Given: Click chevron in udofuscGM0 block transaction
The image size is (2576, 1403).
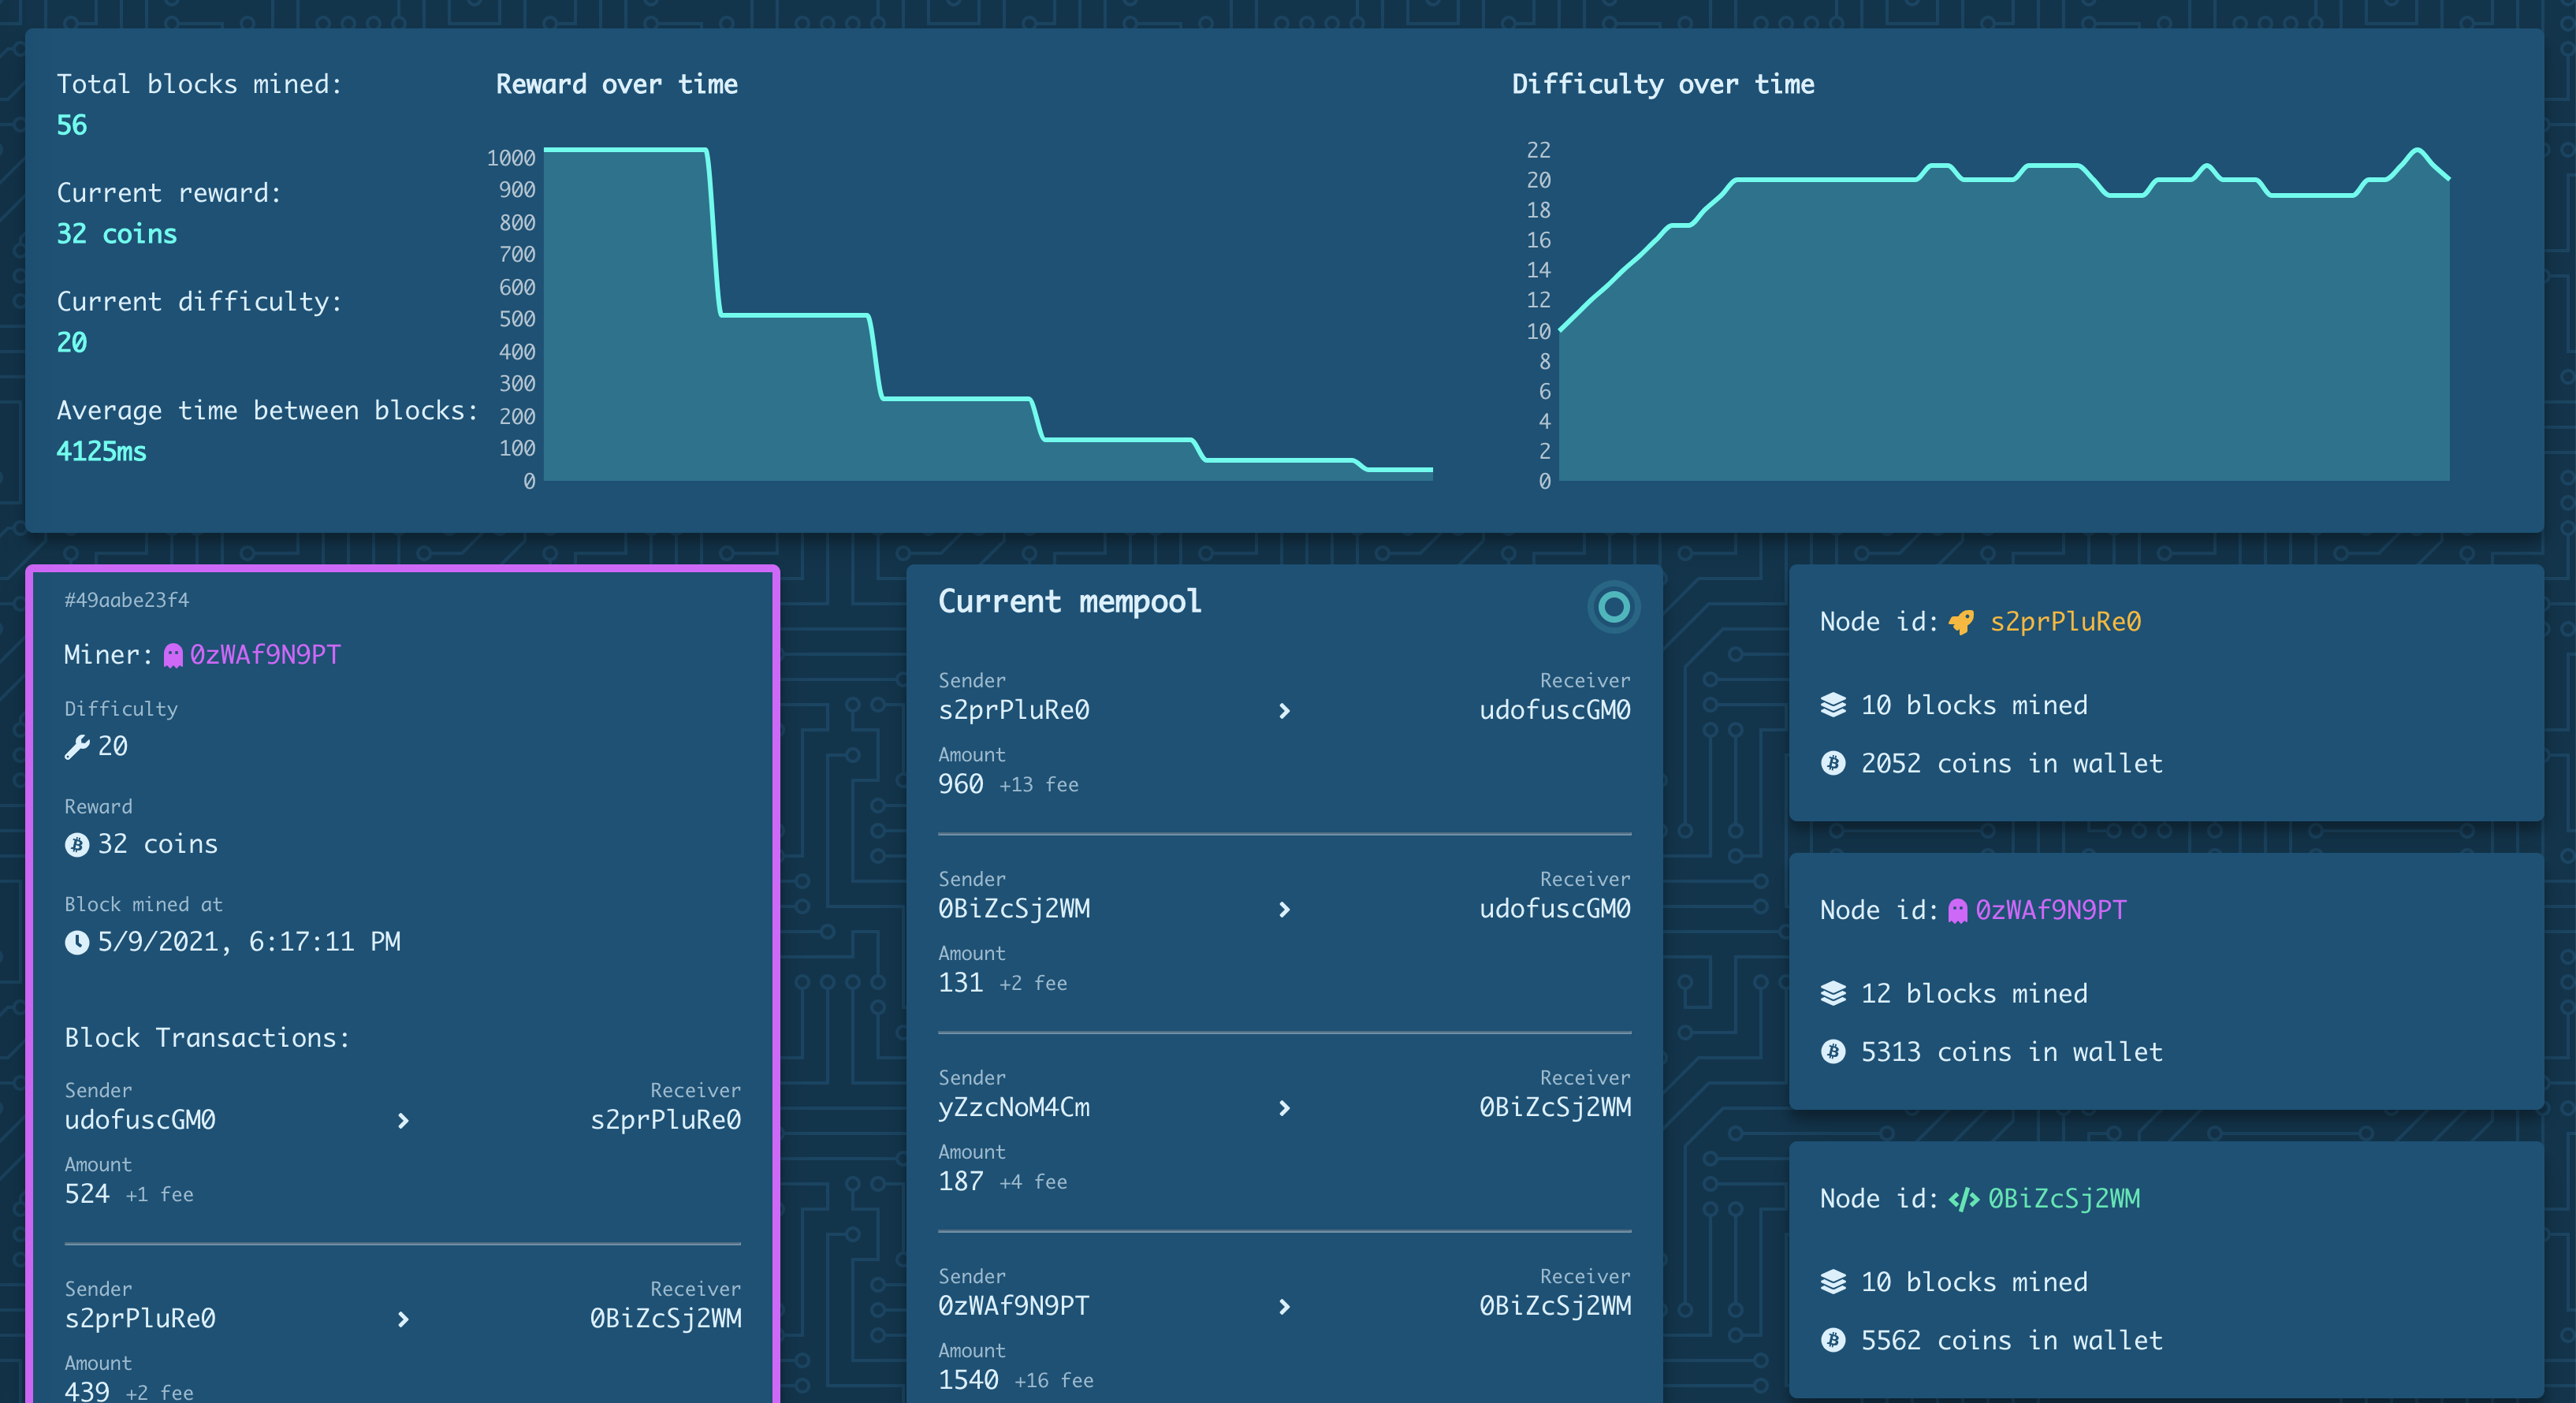Looking at the screenshot, I should point(403,1121).
